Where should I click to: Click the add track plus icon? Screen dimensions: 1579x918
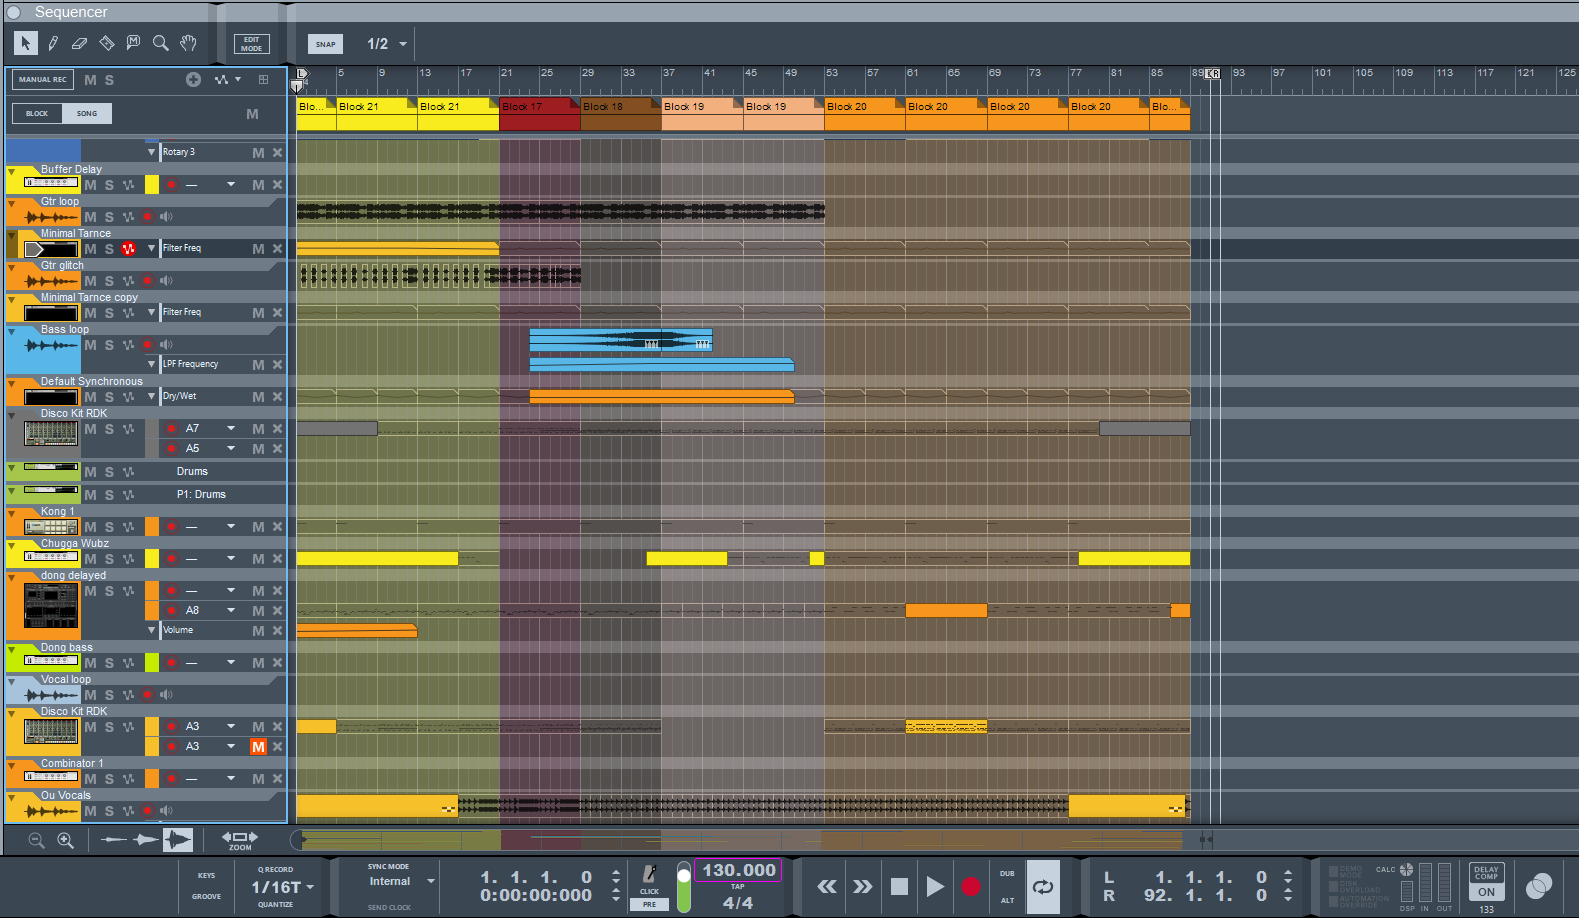coord(193,80)
